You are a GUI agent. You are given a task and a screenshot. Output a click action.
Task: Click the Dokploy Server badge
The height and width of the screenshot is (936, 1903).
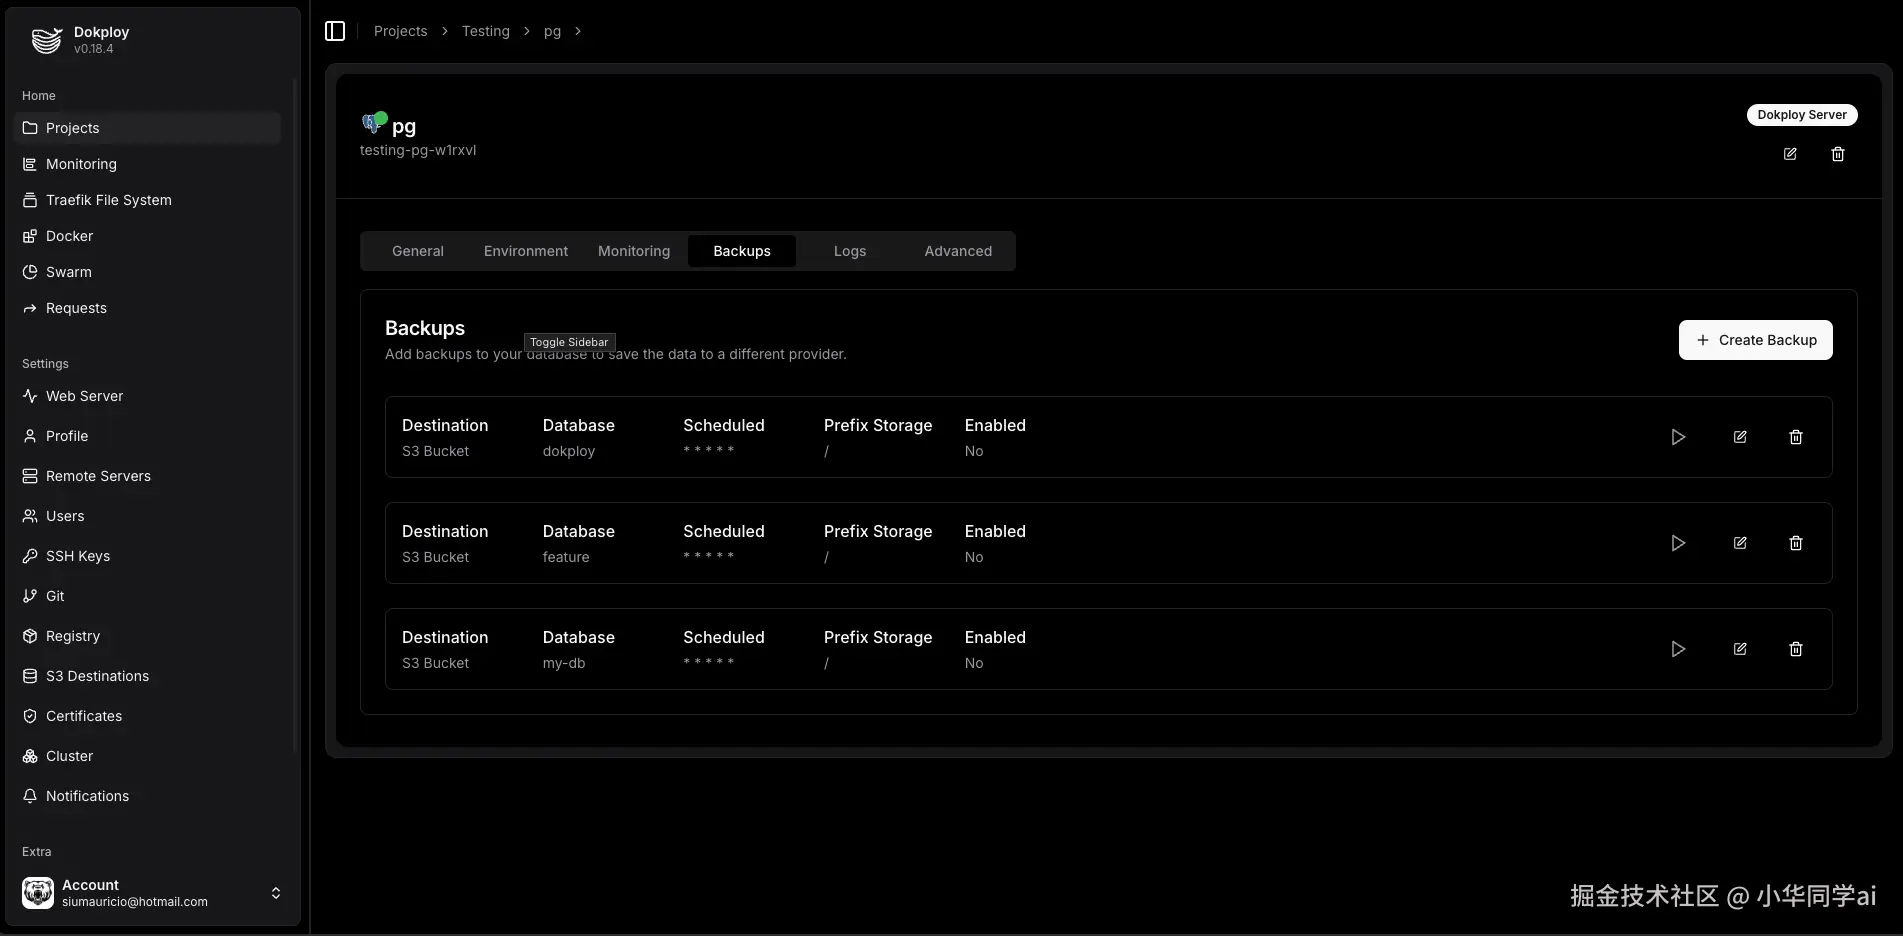pos(1802,115)
